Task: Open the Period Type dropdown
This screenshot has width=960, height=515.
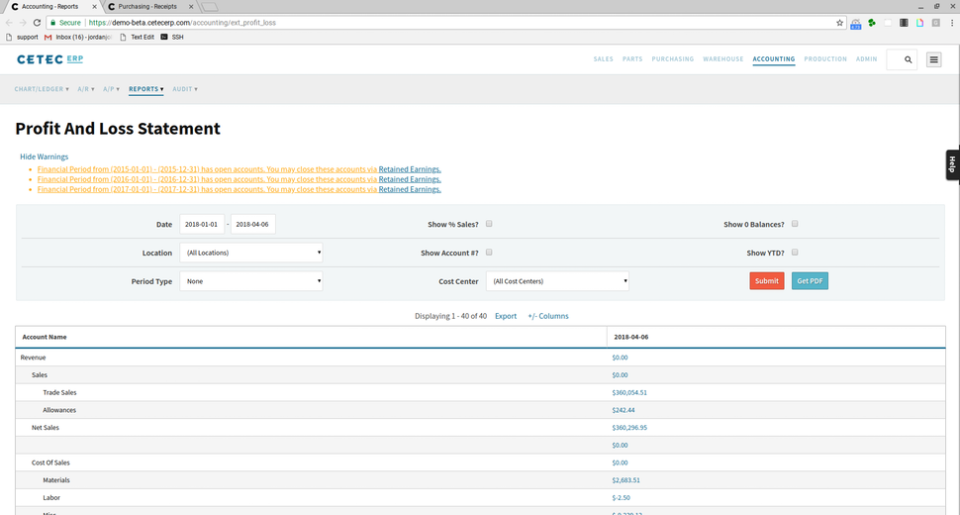Action: click(251, 281)
